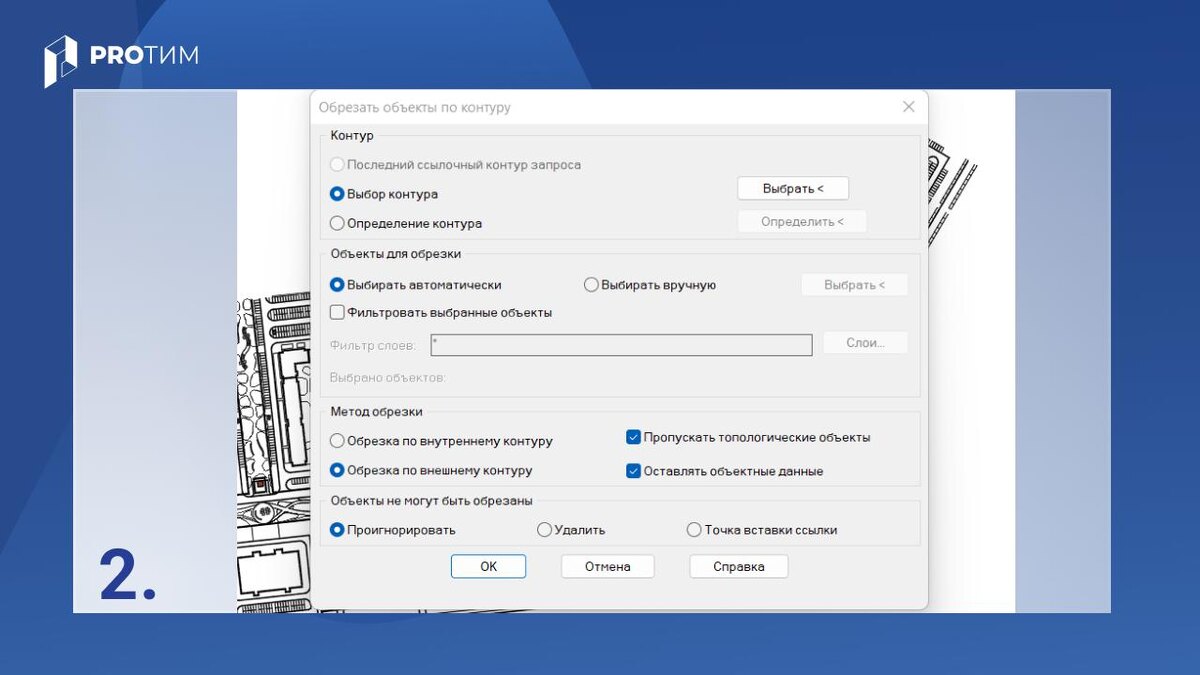Confirm dialog with OK button
The width and height of the screenshot is (1200, 675).
[x=488, y=566]
